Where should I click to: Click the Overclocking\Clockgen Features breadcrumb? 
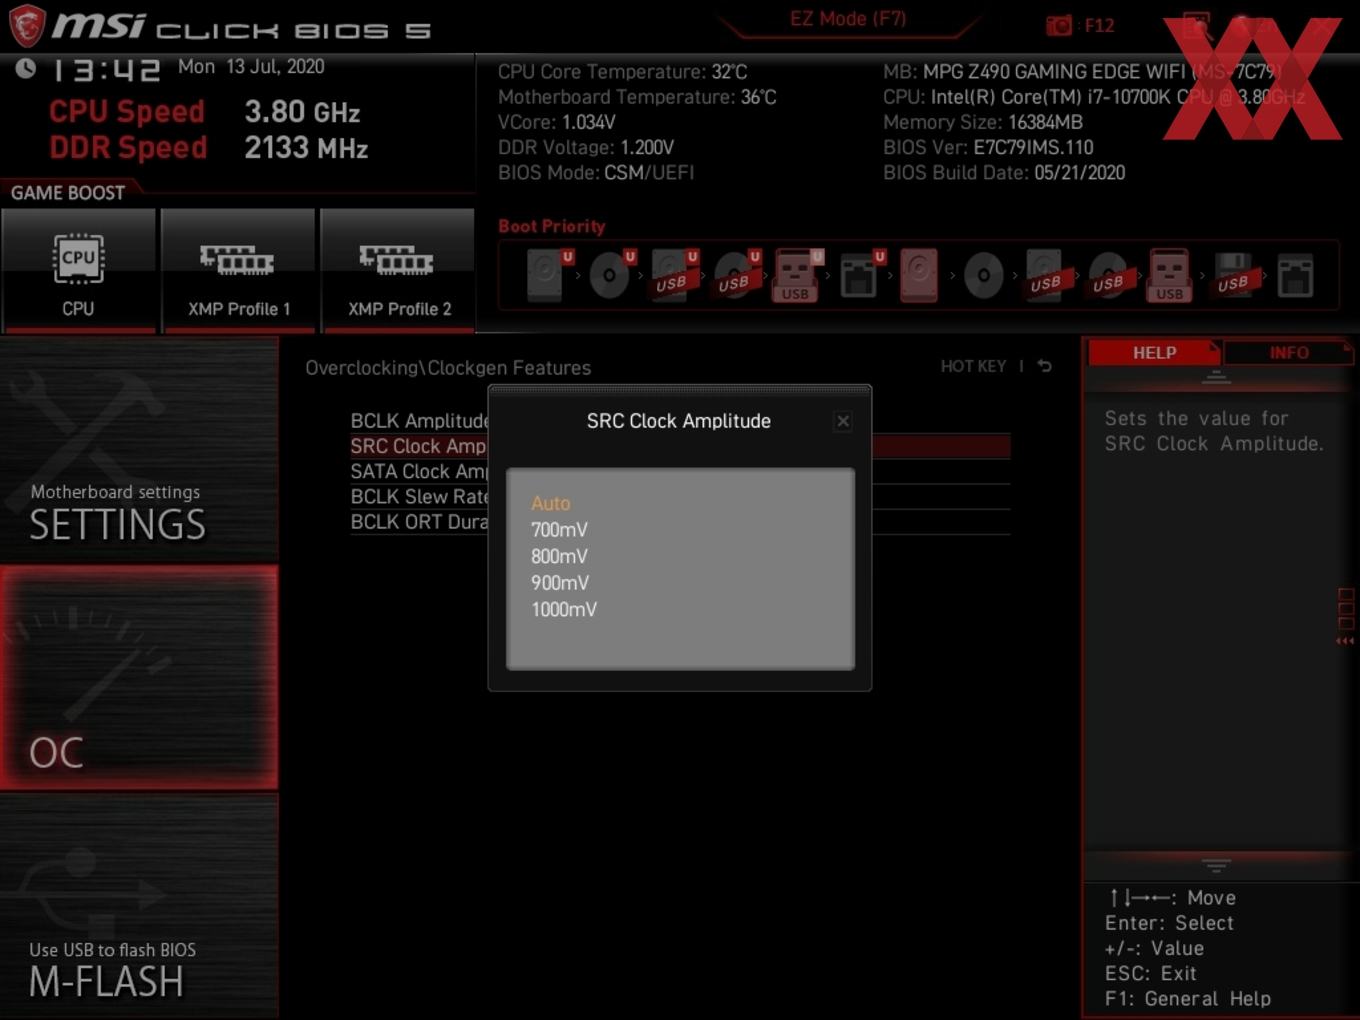coord(448,368)
